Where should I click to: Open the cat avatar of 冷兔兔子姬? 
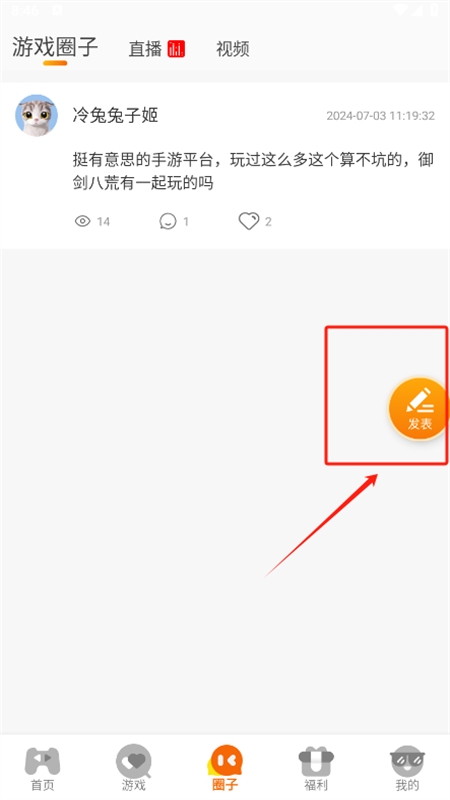(x=36, y=115)
